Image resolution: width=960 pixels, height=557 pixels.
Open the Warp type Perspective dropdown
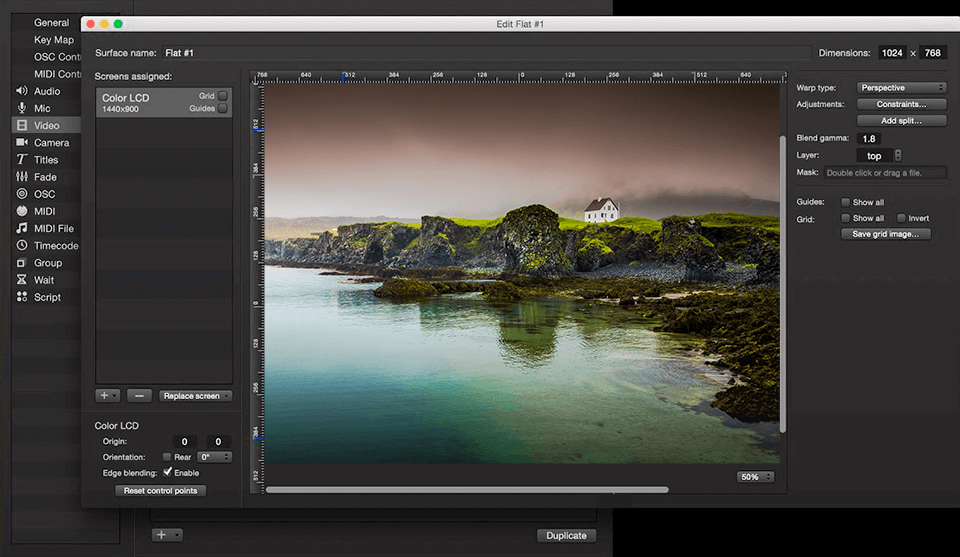click(x=901, y=88)
